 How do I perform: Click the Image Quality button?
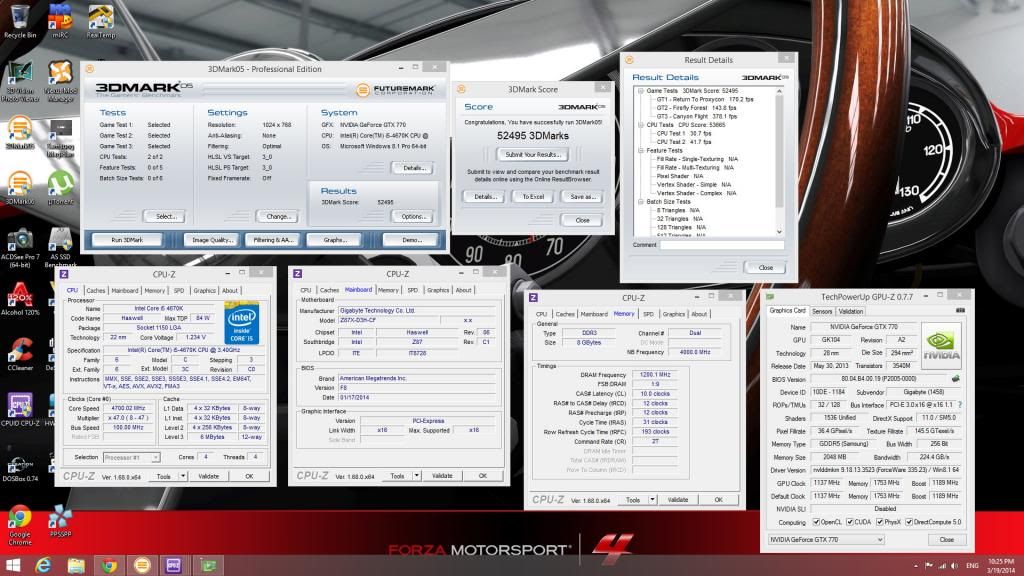212,240
